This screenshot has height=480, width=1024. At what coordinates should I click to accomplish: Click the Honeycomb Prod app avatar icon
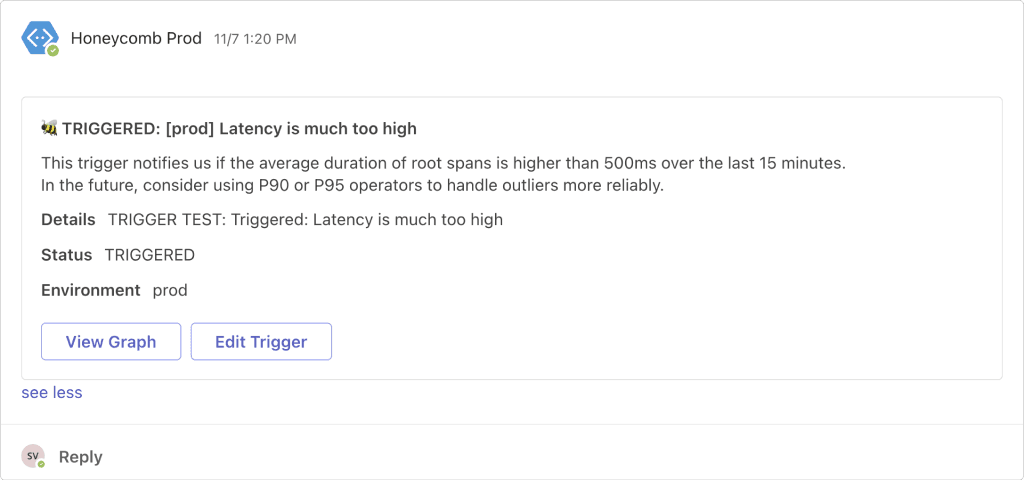click(x=39, y=37)
